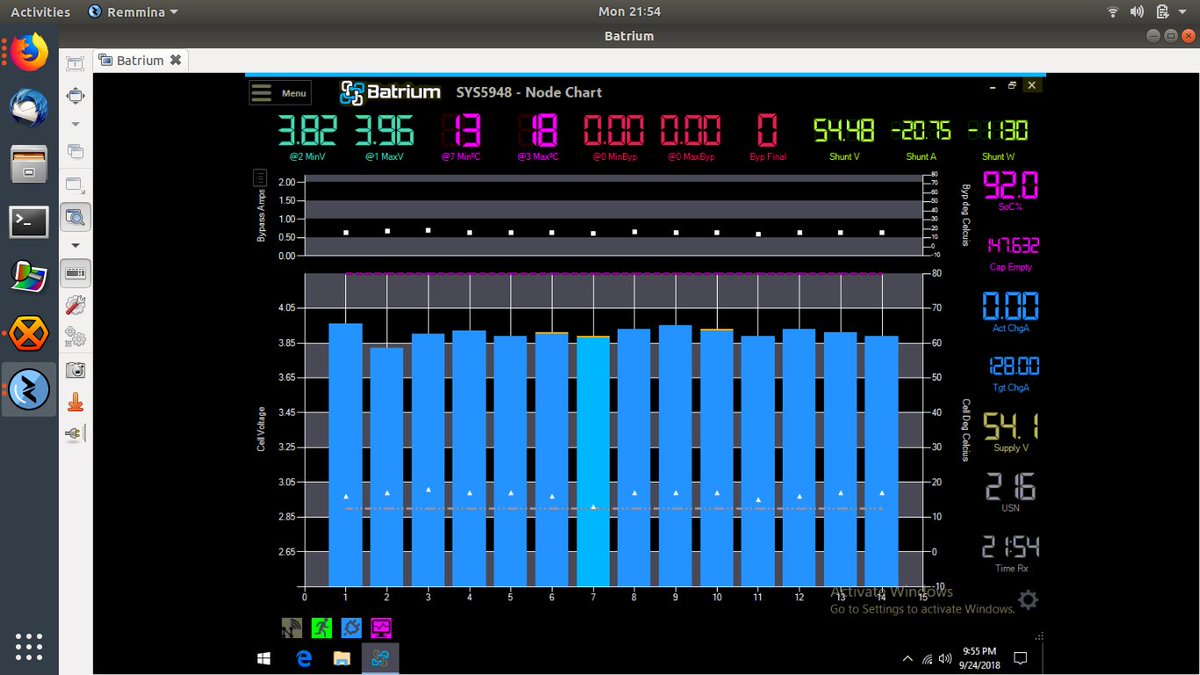Open the Windows Start button
This screenshot has height=675, width=1200.
coord(265,658)
